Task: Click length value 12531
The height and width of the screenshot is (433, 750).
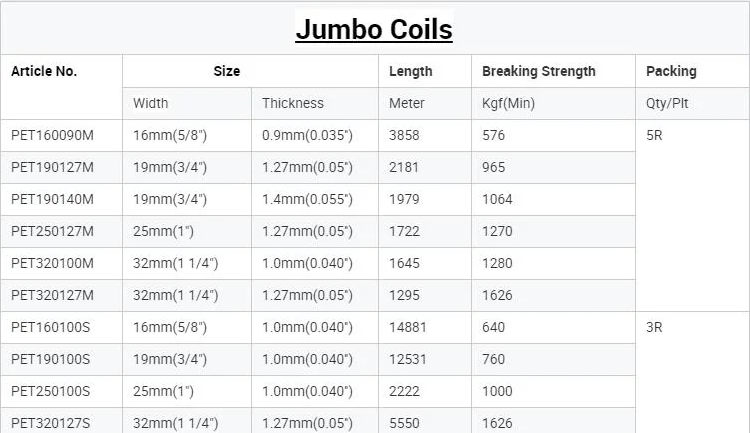Action: click(x=408, y=359)
